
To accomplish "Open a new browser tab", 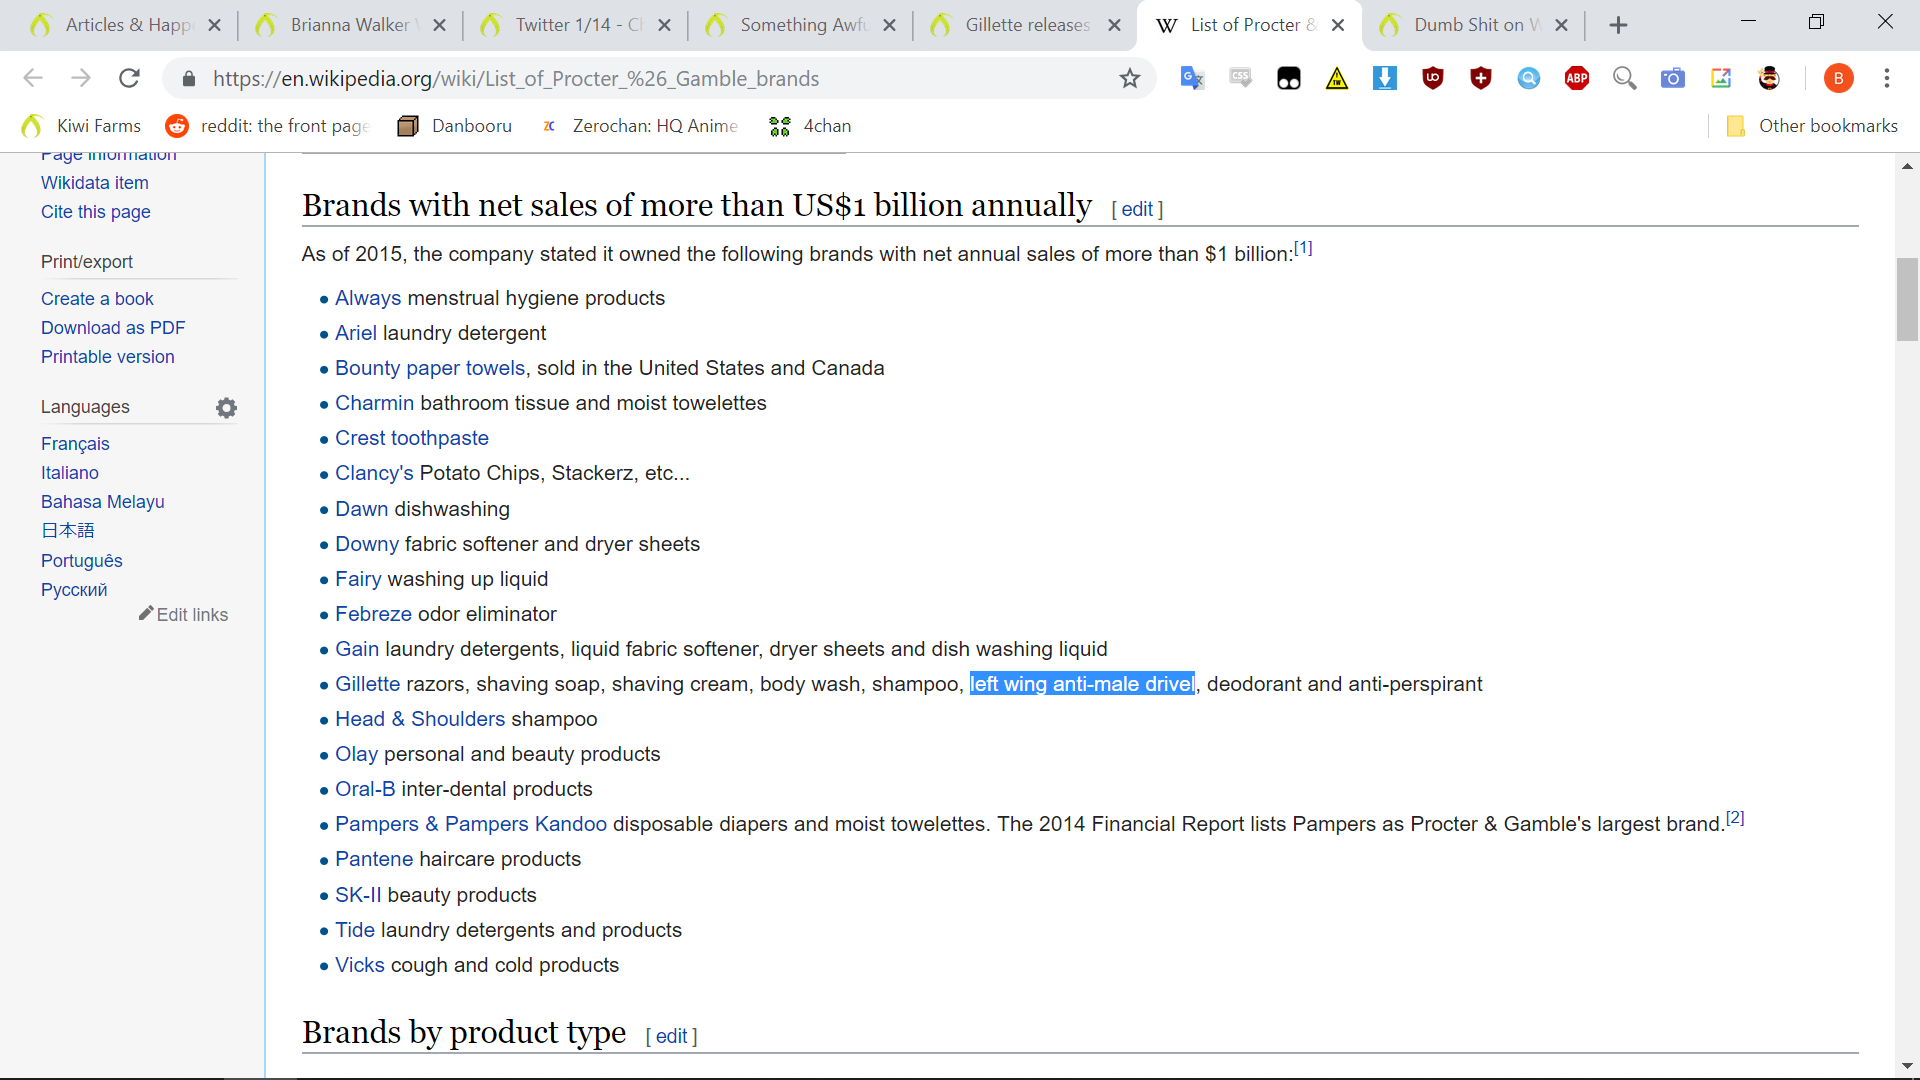I will coord(1618,25).
